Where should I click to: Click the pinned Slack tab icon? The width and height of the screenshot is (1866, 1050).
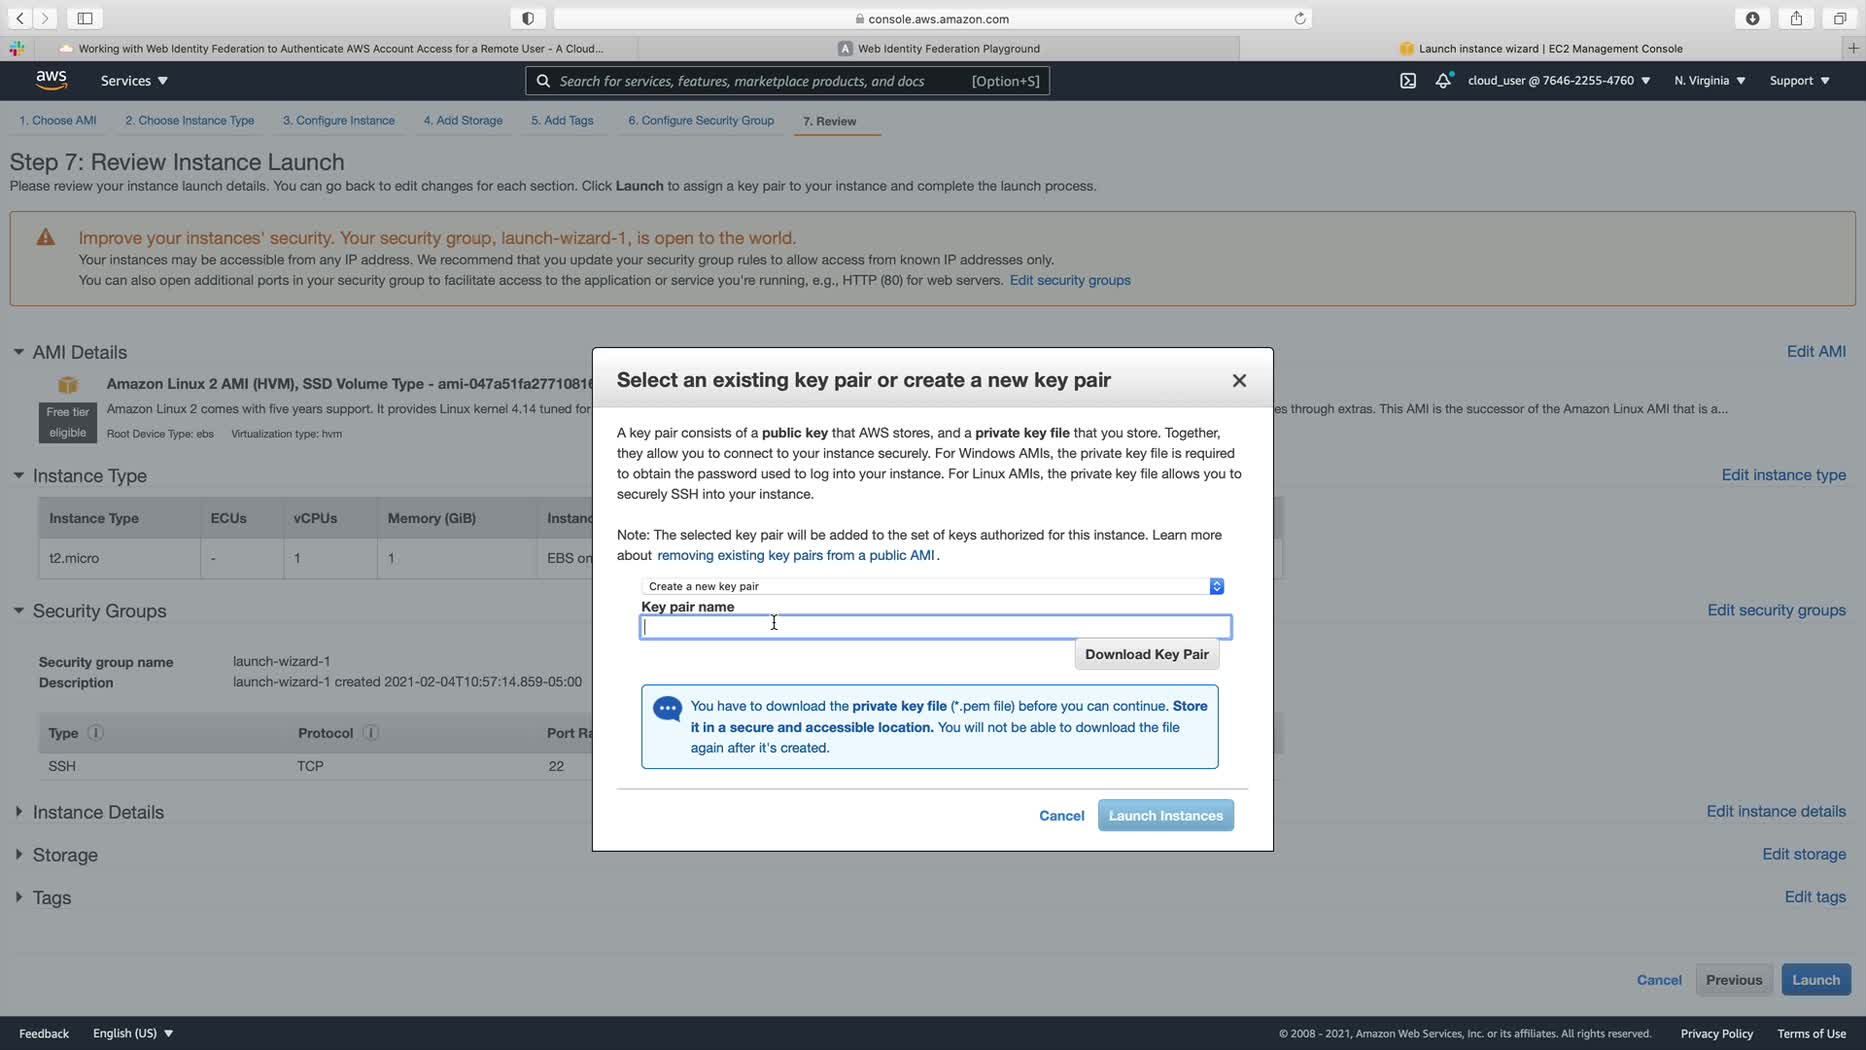(17, 48)
